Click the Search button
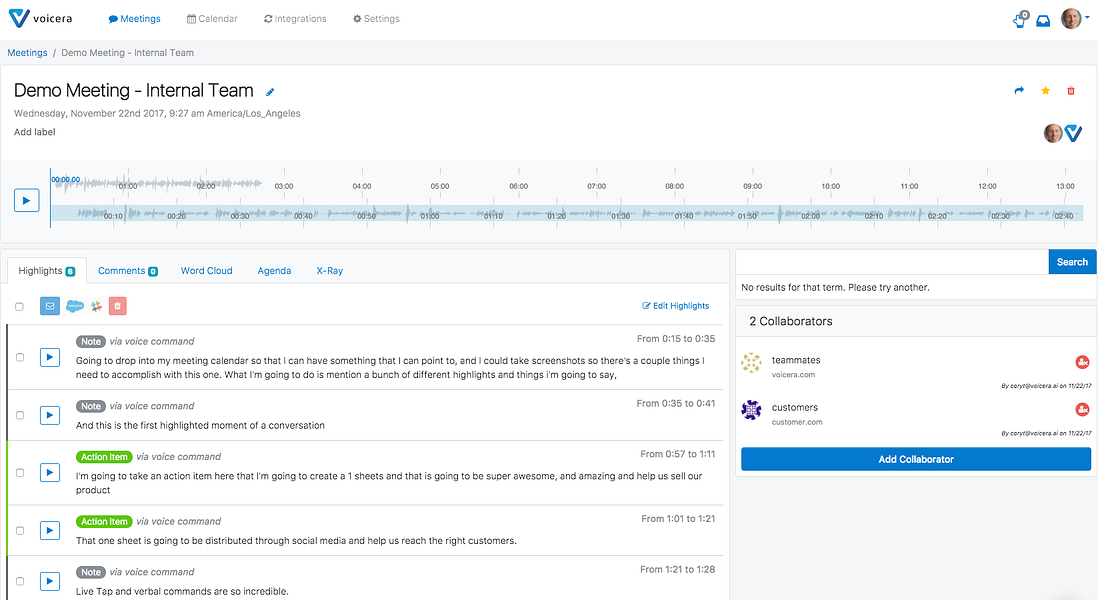1098x600 pixels. pos(1072,262)
